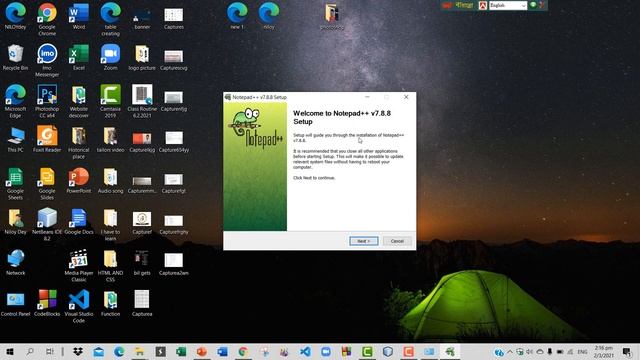
Task: Launch Foxit Reader from the desktop
Action: pyautogui.click(x=47, y=139)
